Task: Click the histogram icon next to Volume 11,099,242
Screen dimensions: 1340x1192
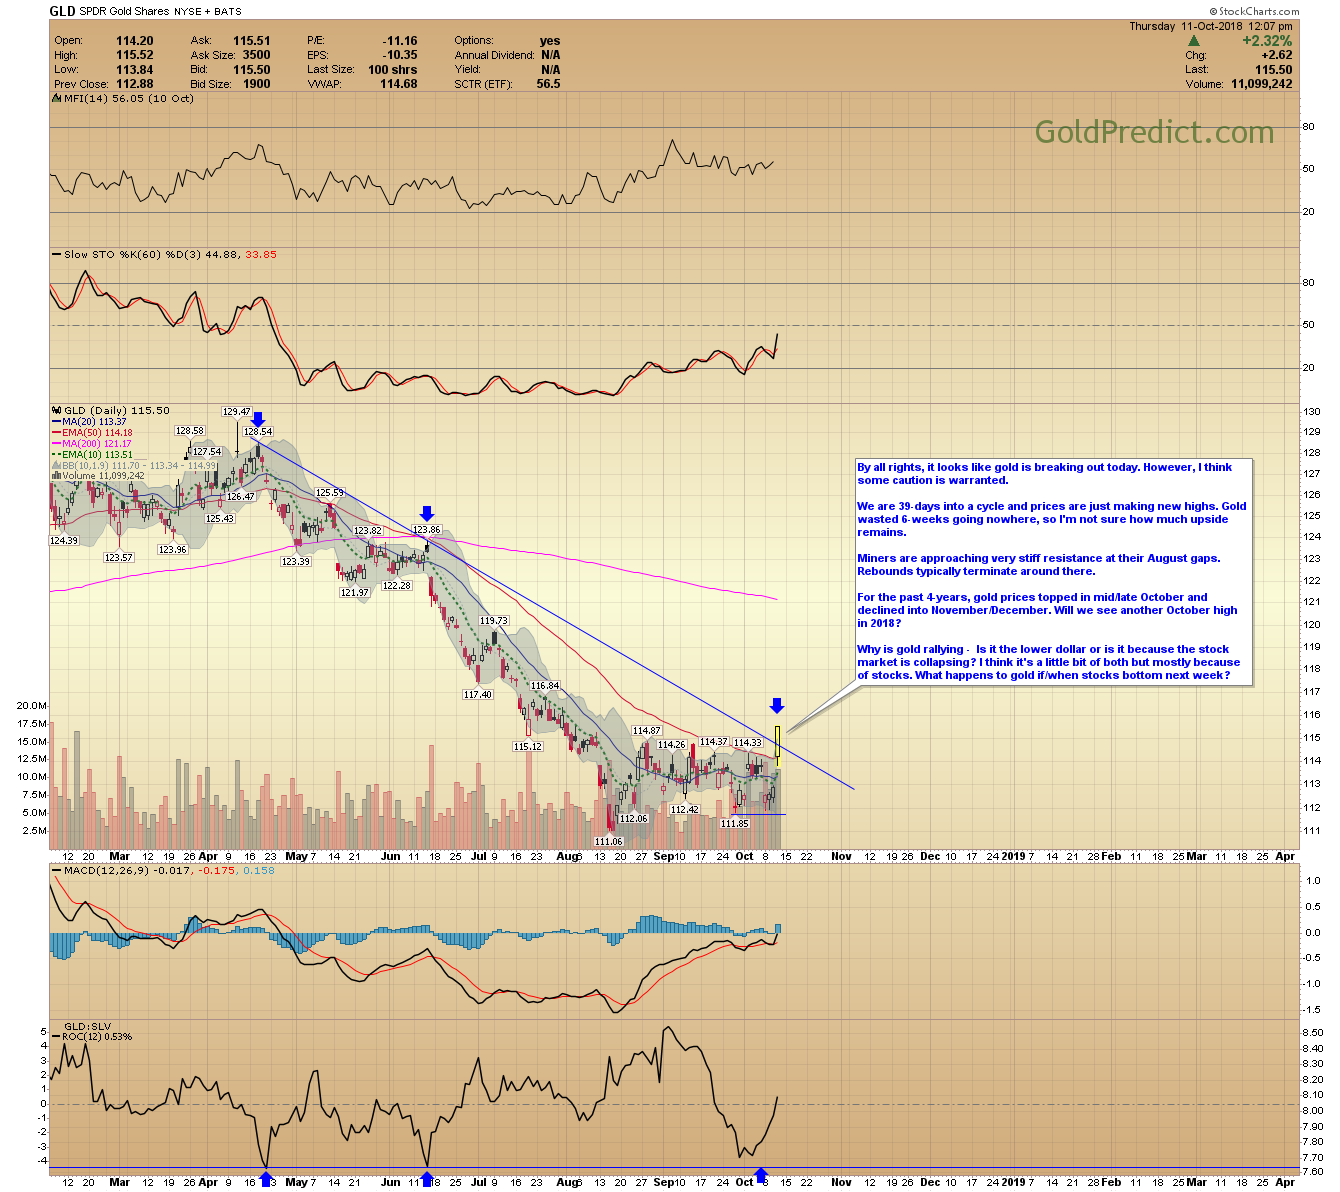Action: click(55, 475)
